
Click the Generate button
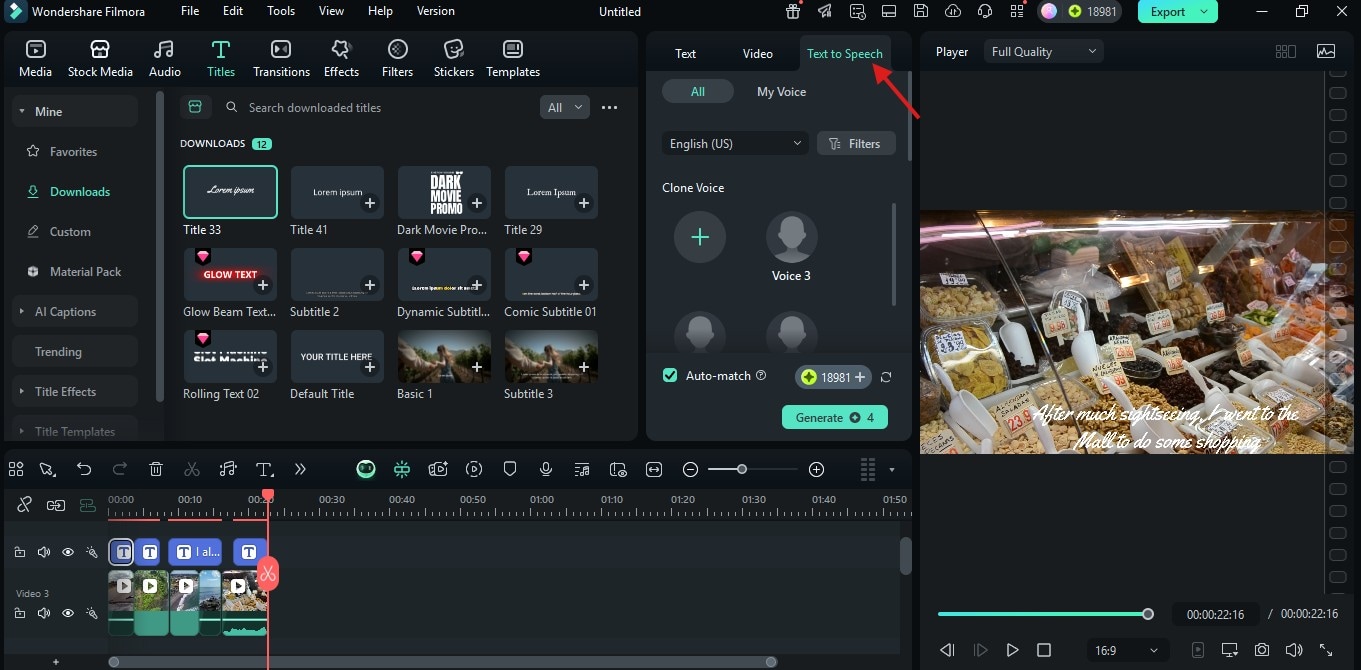coord(835,417)
